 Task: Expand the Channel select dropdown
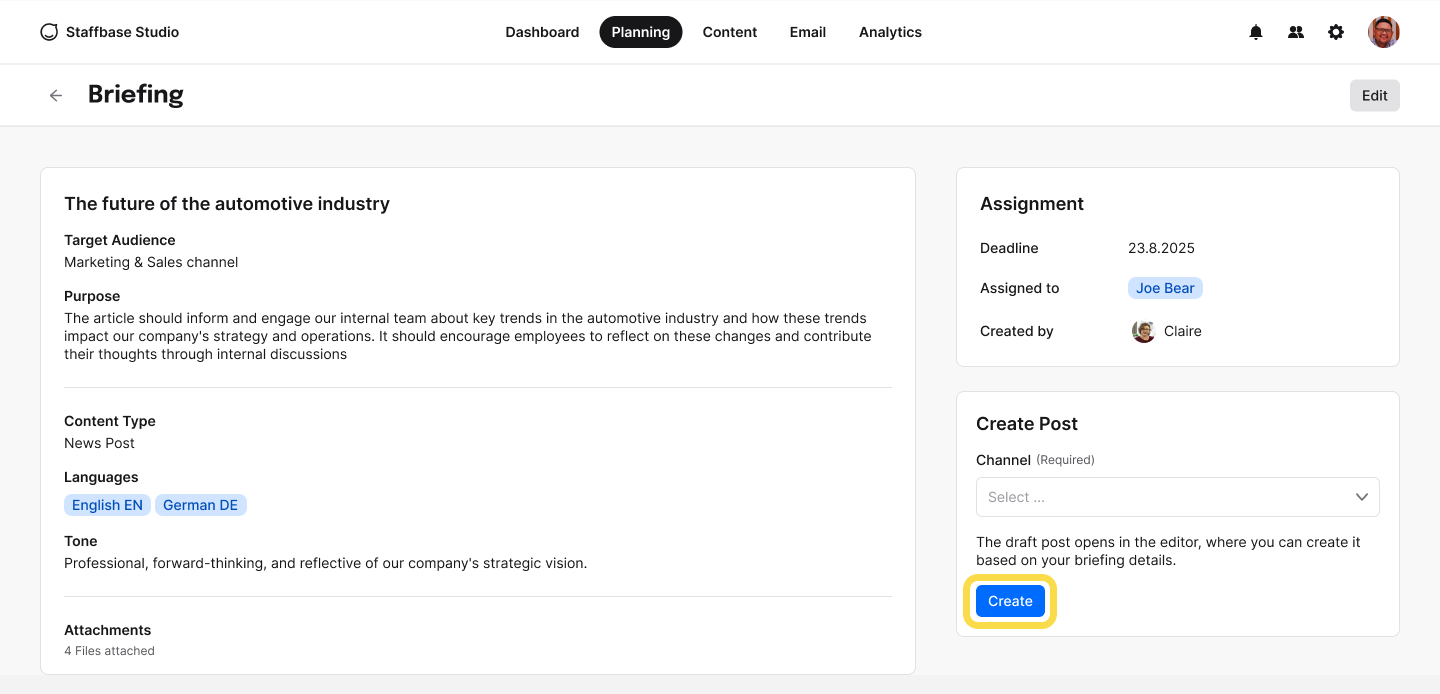(1178, 497)
